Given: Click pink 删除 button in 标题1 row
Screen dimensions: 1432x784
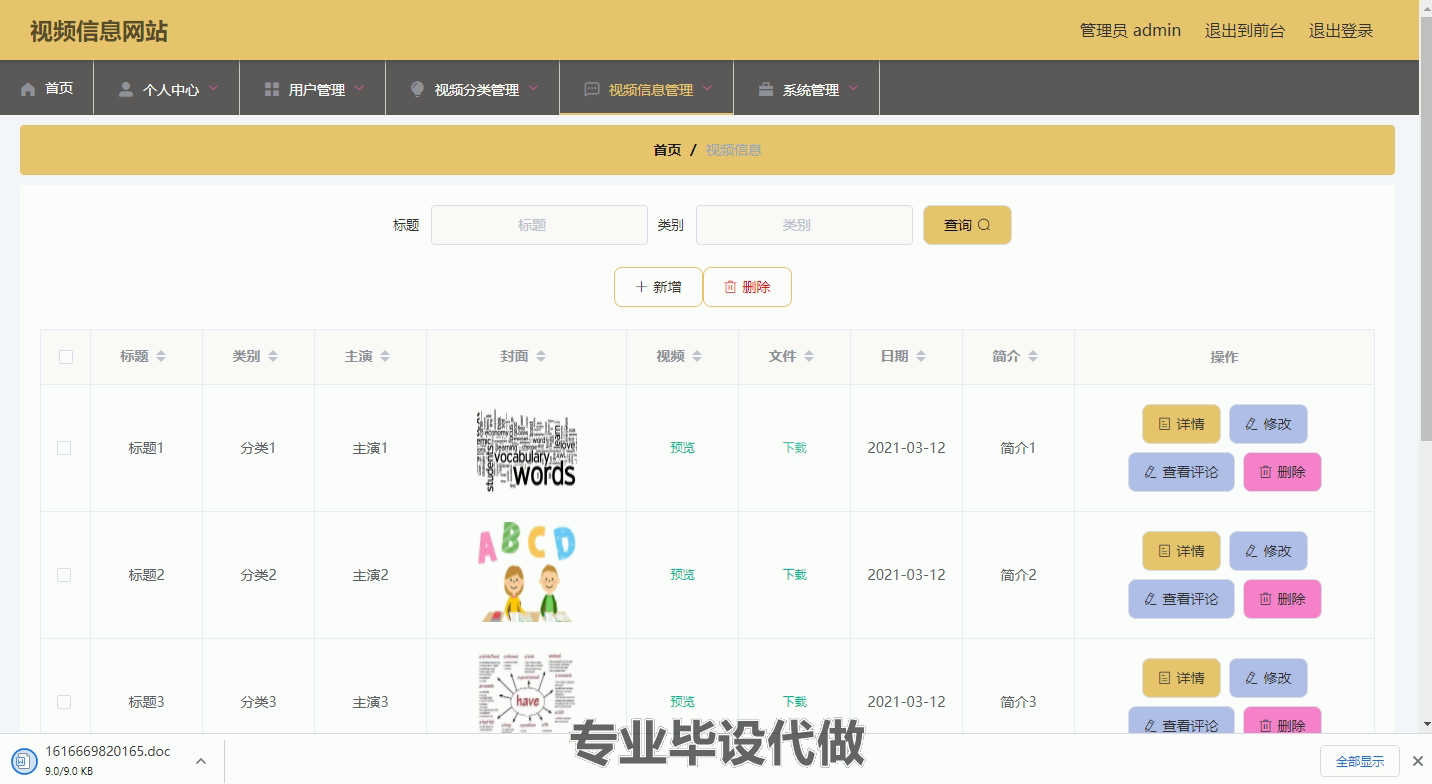Looking at the screenshot, I should tap(1282, 472).
